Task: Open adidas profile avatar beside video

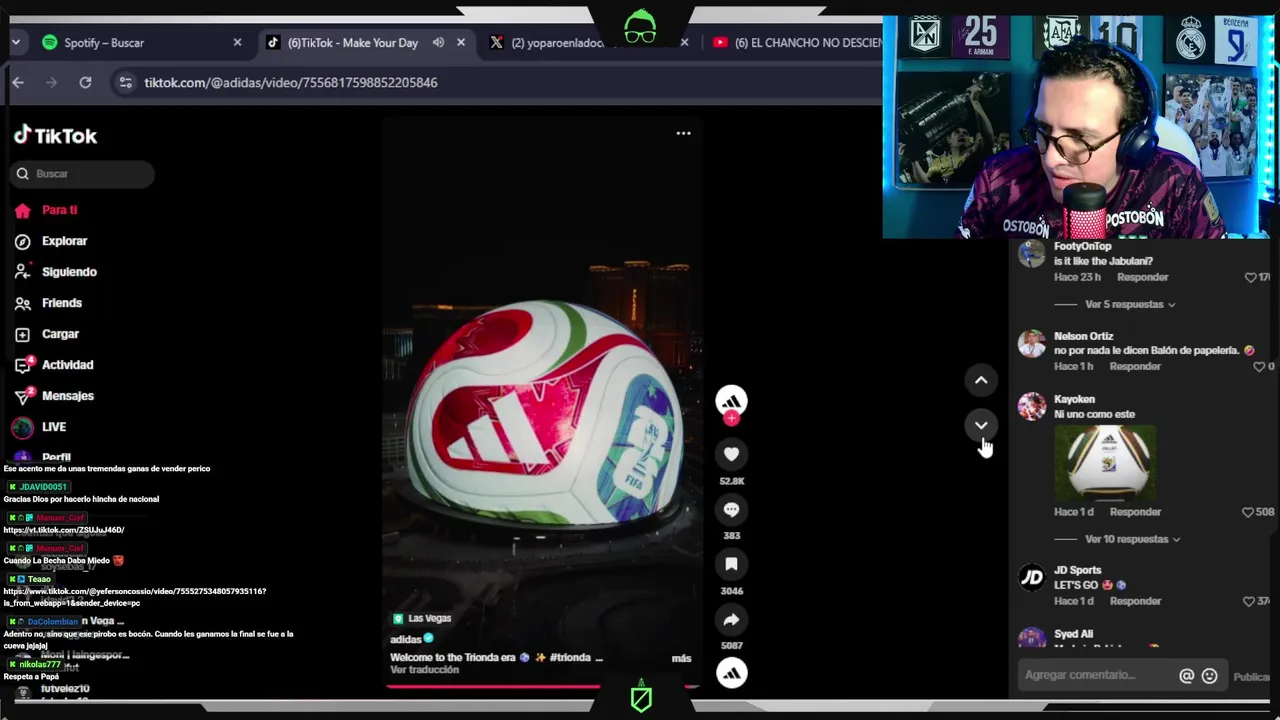Action: pos(731,401)
